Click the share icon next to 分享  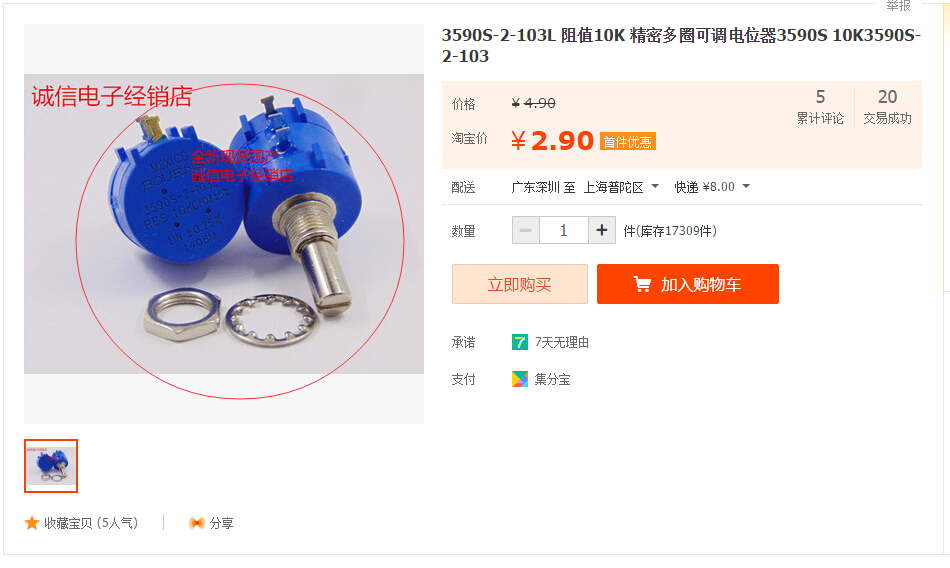pyautogui.click(x=197, y=523)
